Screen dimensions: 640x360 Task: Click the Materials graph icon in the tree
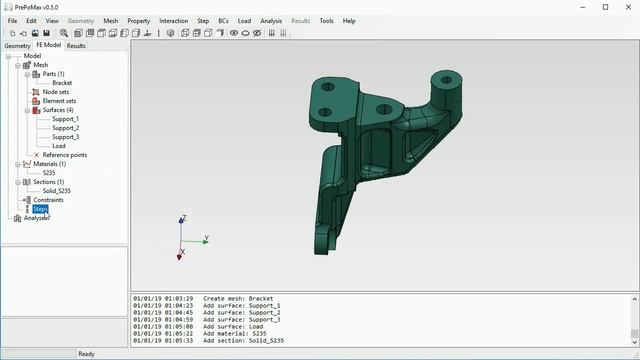[x=27, y=164]
